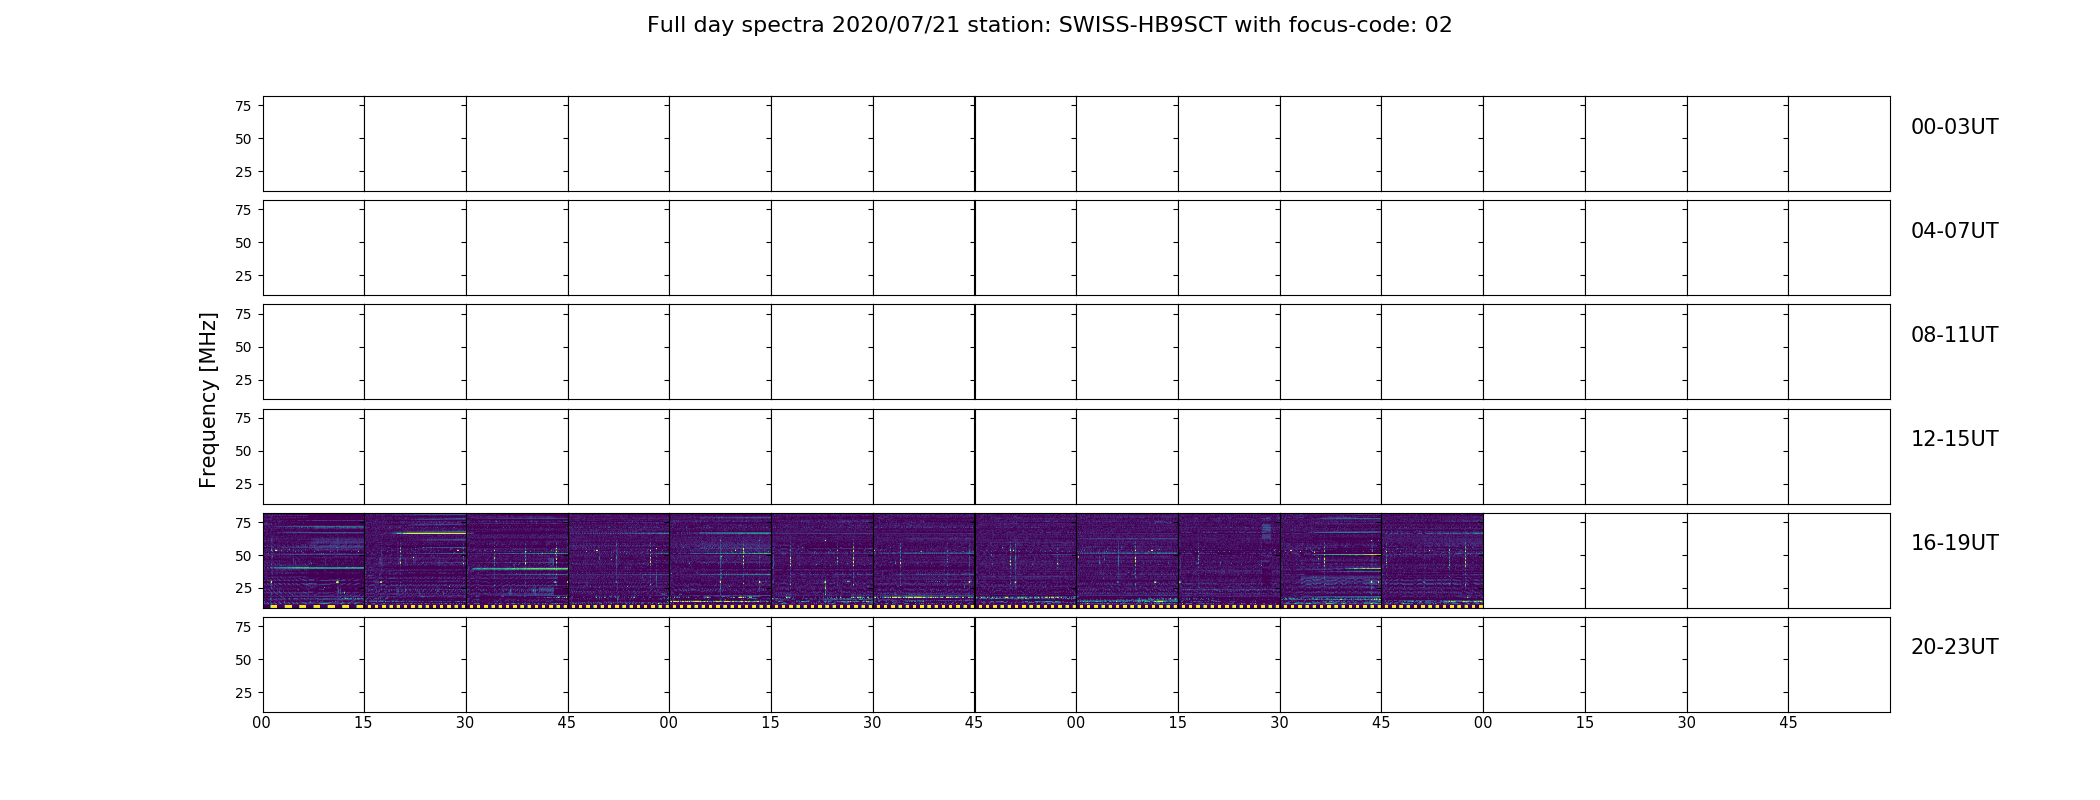Image resolution: width=2100 pixels, height=800 pixels.
Task: Select the 50 tick of the 20-23UT panel
Action: (243, 659)
